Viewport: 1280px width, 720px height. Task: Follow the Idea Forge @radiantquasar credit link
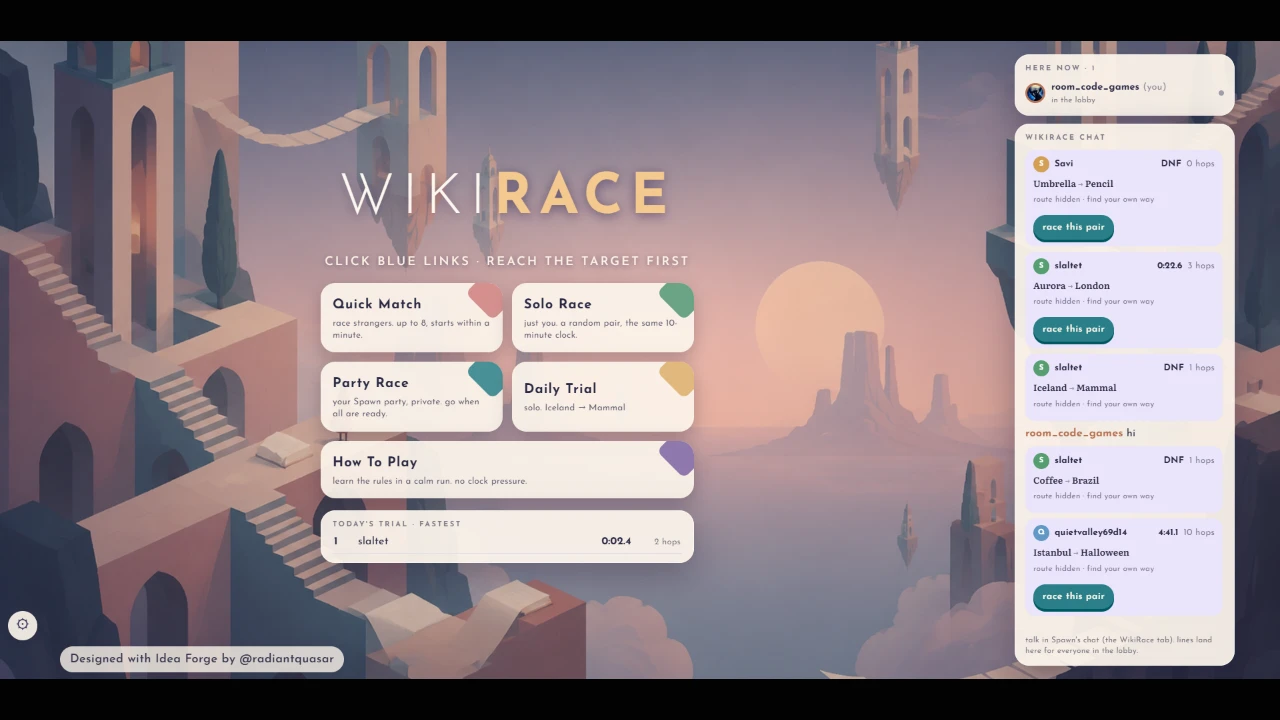[x=202, y=659]
